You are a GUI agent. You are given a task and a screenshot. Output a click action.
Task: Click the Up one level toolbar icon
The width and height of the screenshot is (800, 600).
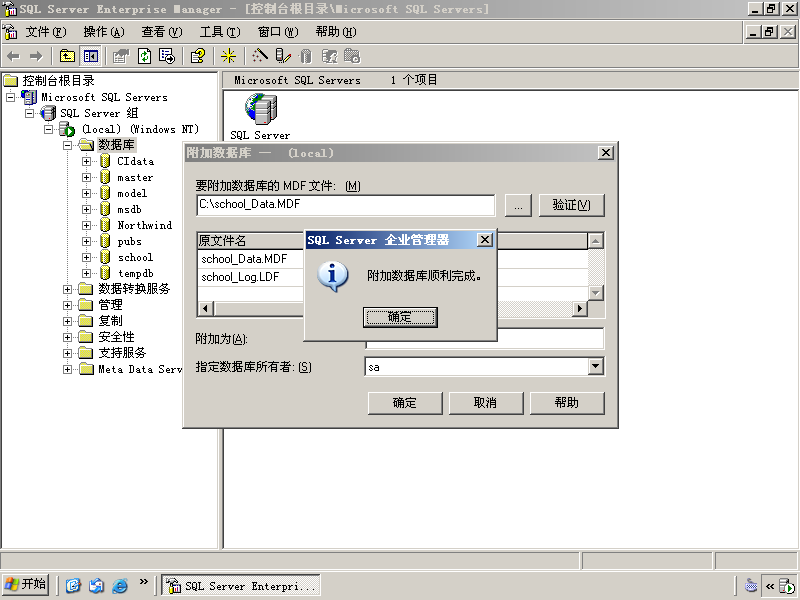point(67,56)
